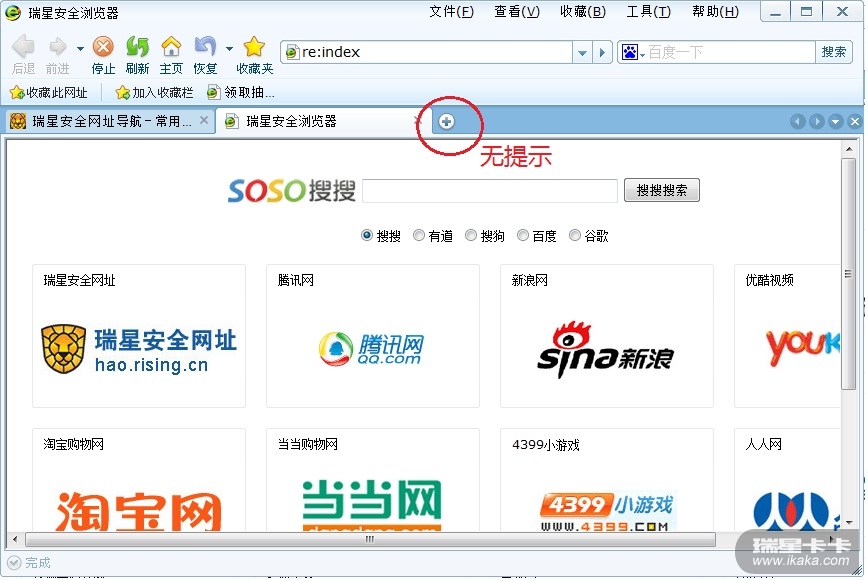Select the 百度 radio button

click(x=523, y=235)
